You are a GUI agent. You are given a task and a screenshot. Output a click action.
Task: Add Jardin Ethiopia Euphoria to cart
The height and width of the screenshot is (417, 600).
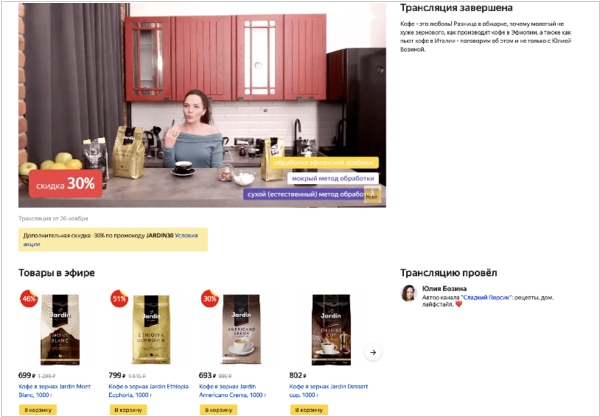[128, 410]
